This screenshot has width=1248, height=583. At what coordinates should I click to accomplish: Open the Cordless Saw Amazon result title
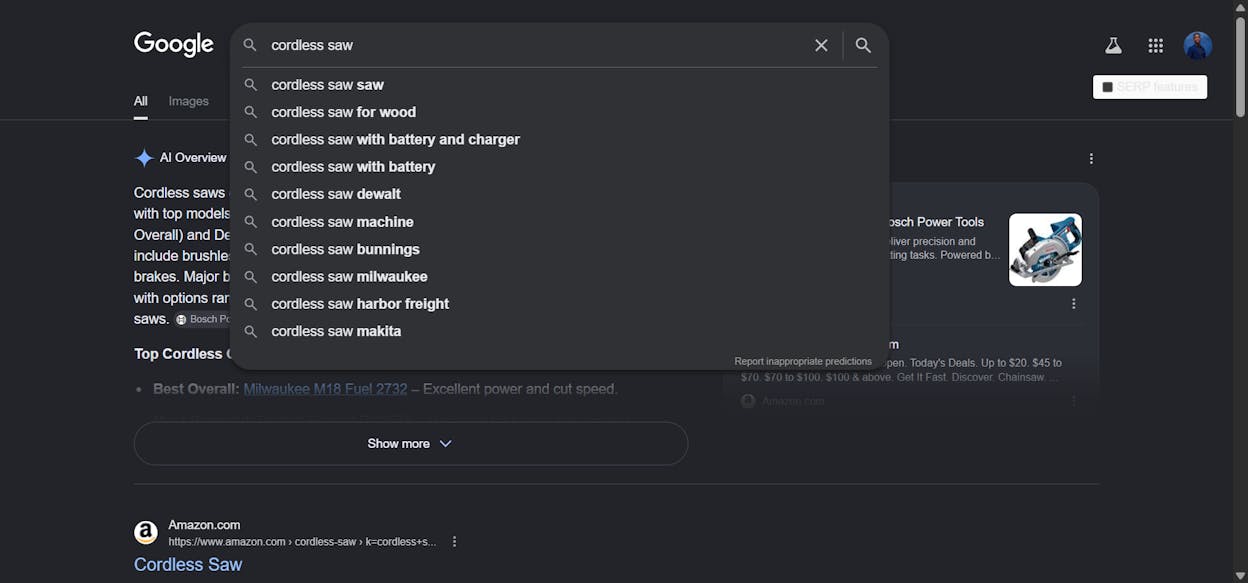188,564
